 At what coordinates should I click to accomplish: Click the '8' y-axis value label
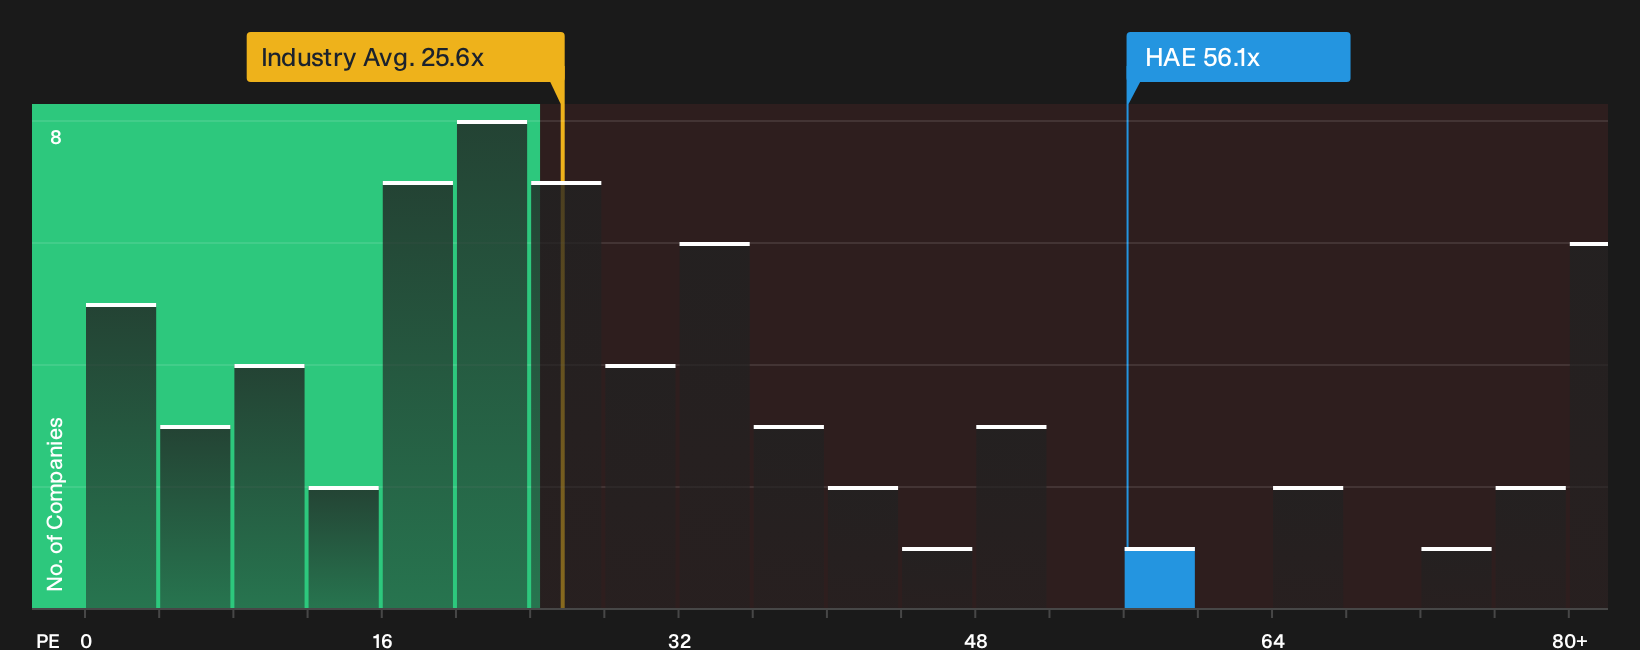[56, 137]
